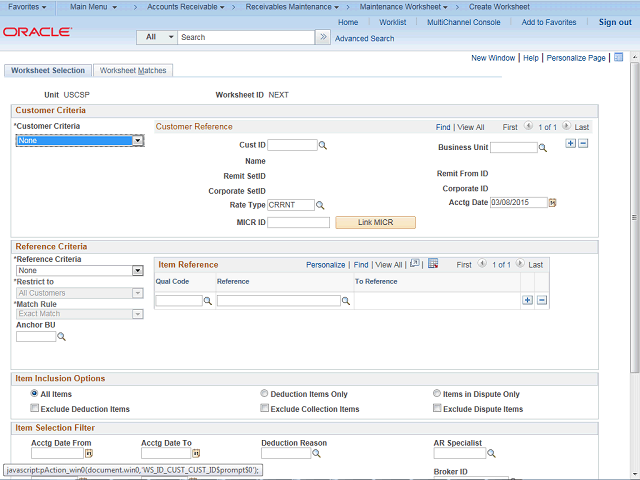The image size is (640, 480).
Task: Enable Exclude Collection Items checkbox
Action: (264, 409)
